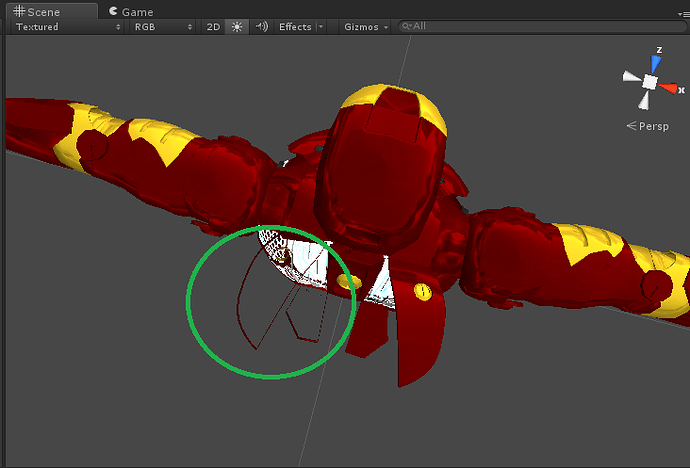Click the search magnifier icon
The image size is (690, 468).
(x=407, y=26)
